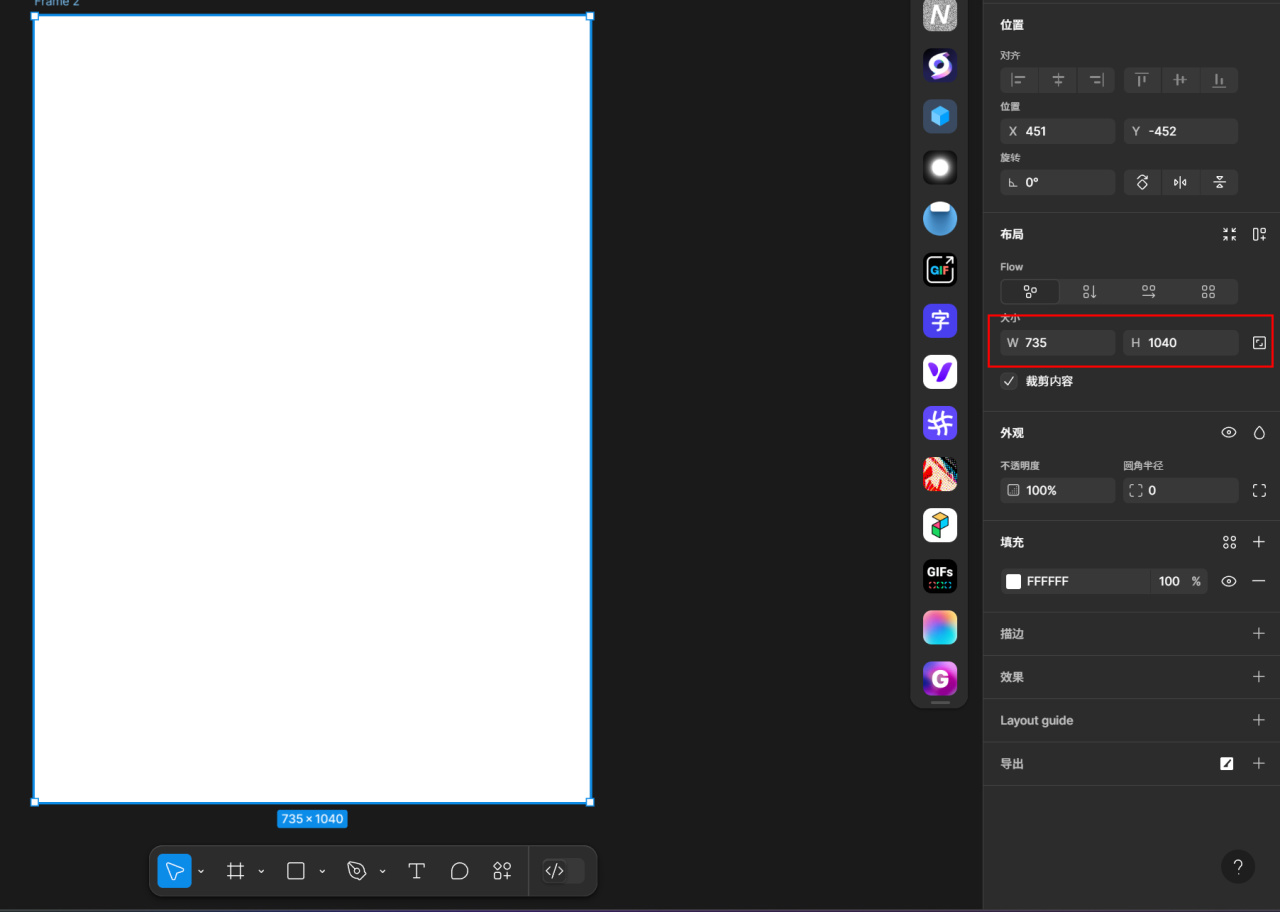Edit the opacity field 100%
Viewport: 1280px width, 912px height.
coord(1058,490)
